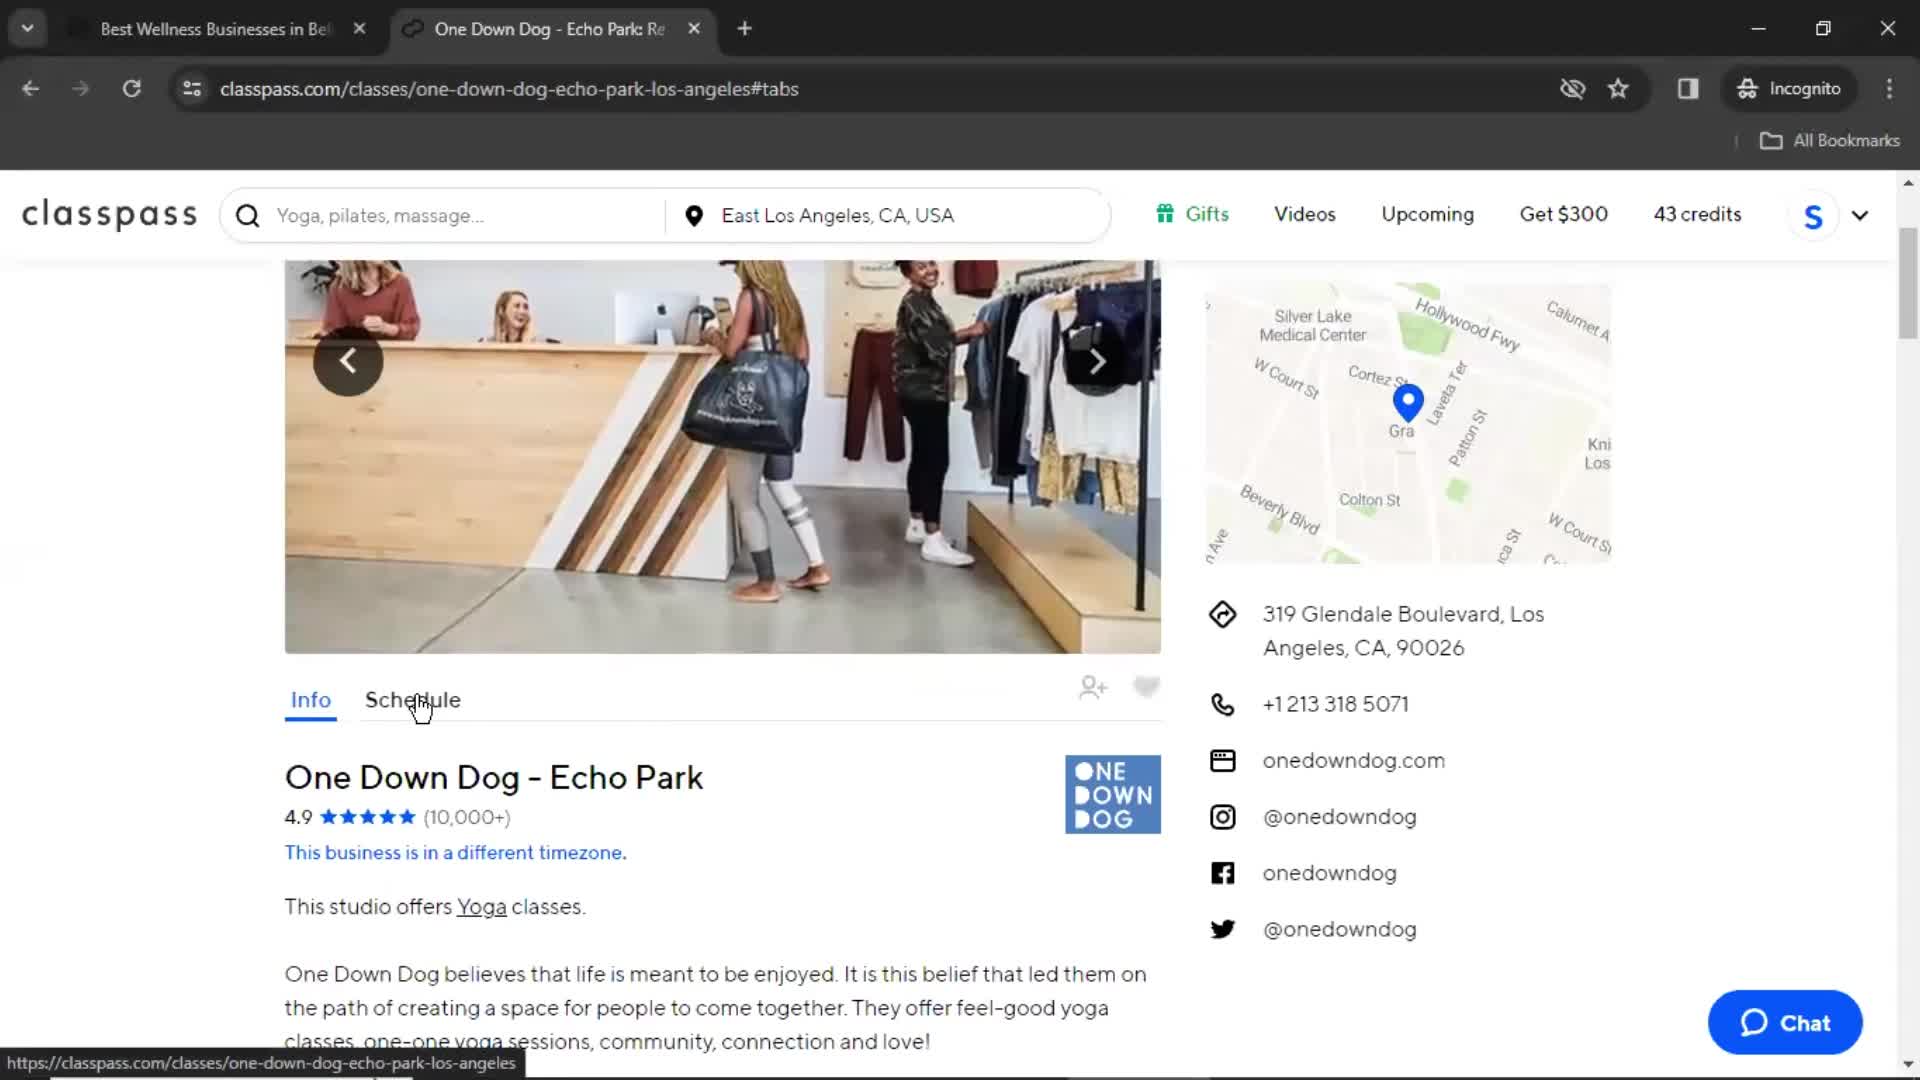Bookmark this page with the star icon
Viewport: 1920px width, 1080px height.
click(1618, 89)
